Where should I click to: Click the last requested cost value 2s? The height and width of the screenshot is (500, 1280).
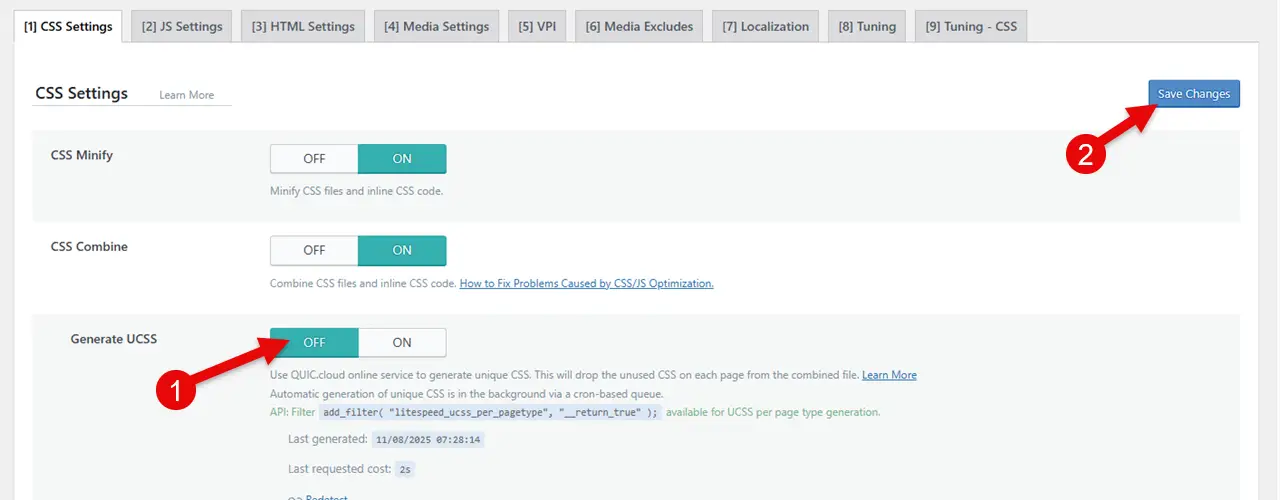404,469
